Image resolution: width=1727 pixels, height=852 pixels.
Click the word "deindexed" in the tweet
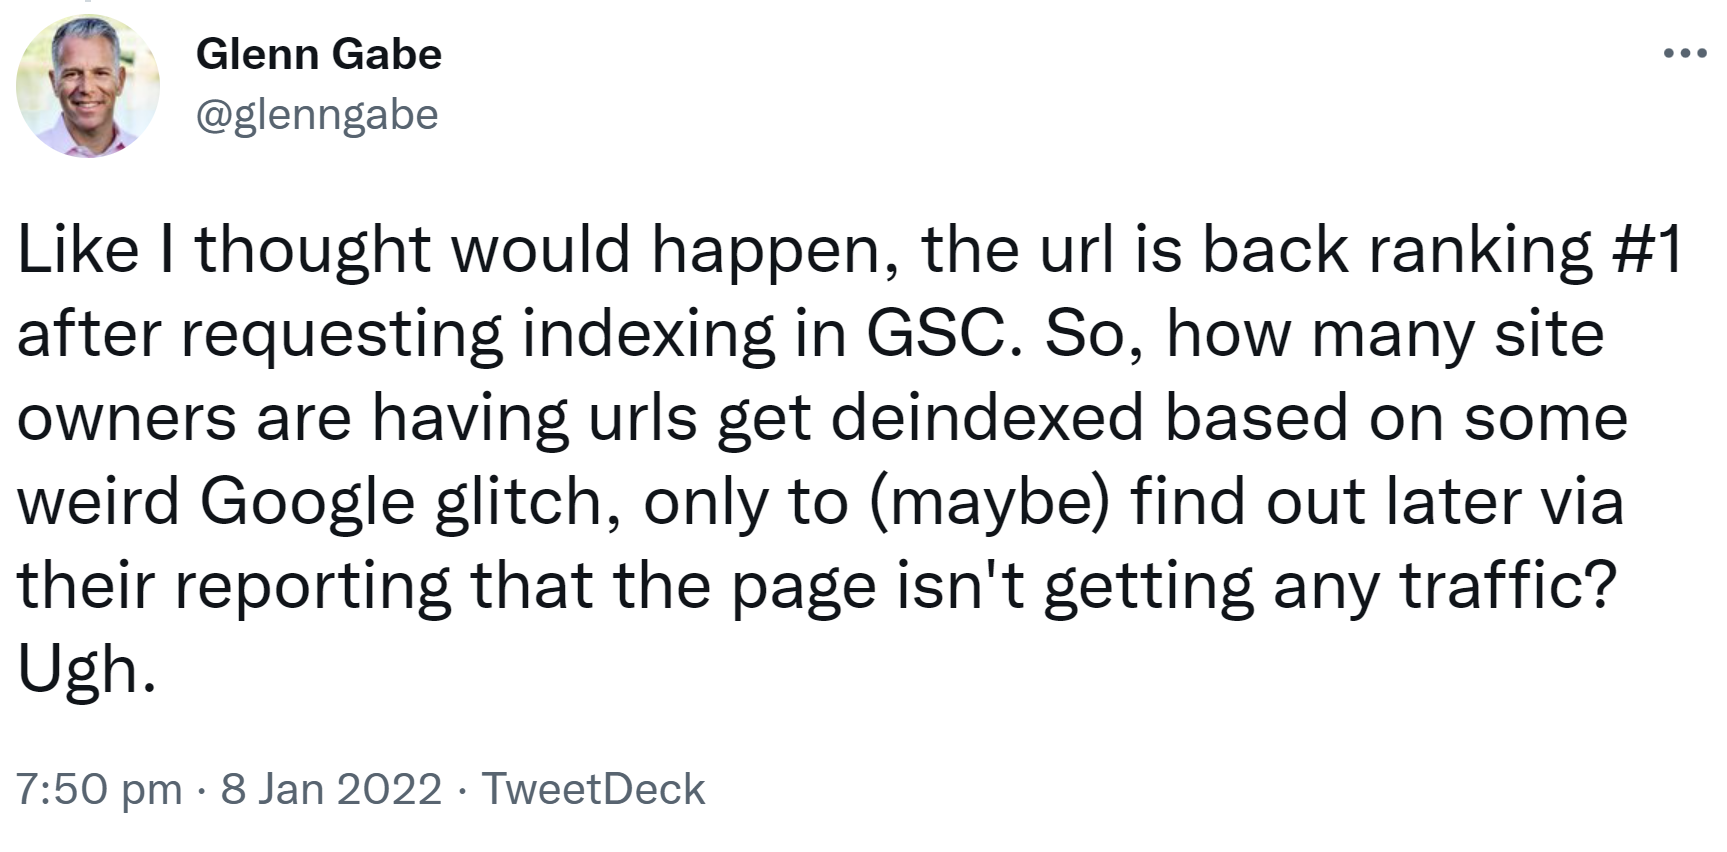(987, 418)
